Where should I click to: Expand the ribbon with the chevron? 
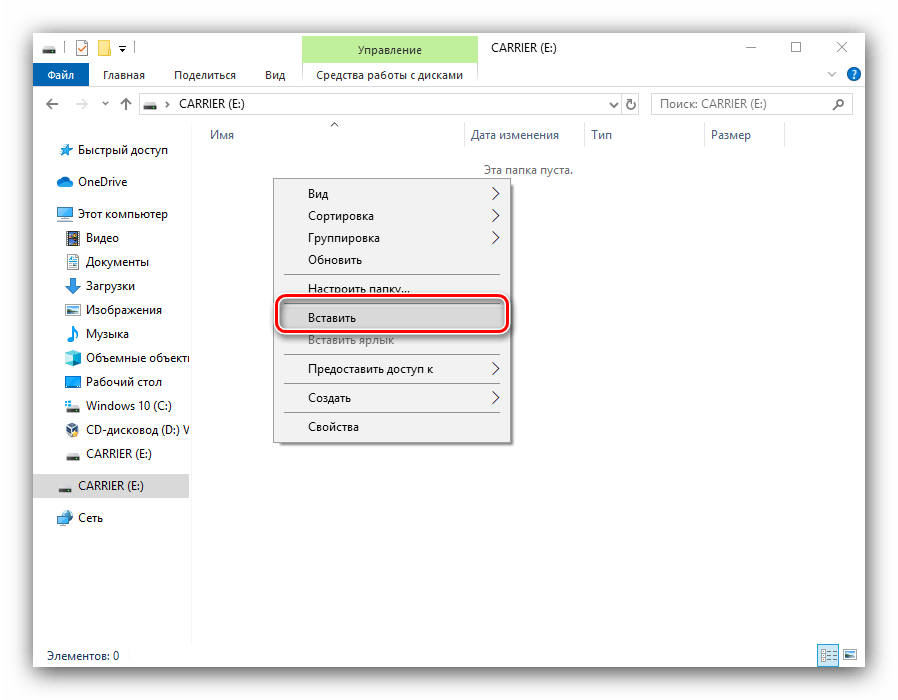click(832, 74)
